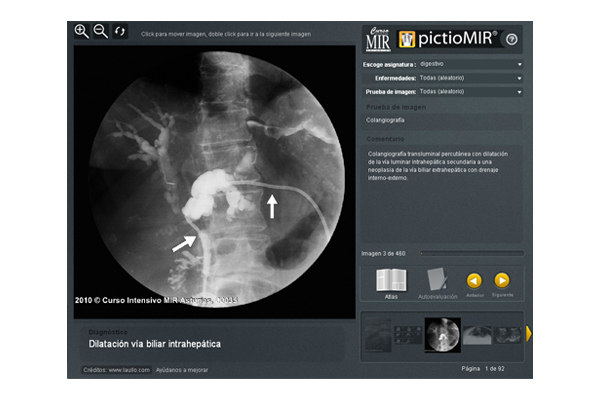Open the Escoge asignatura dropdown set to digestivo
Viewport: 600px width, 400px height.
coord(471,64)
